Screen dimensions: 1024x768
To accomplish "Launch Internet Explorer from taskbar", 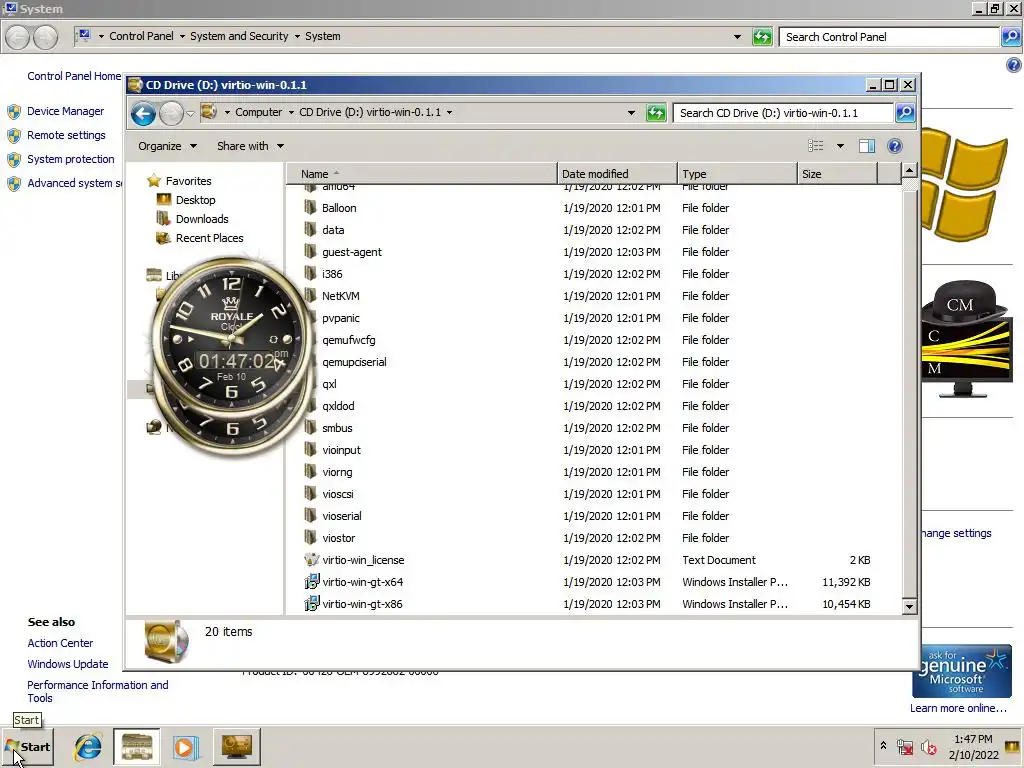I will point(88,746).
